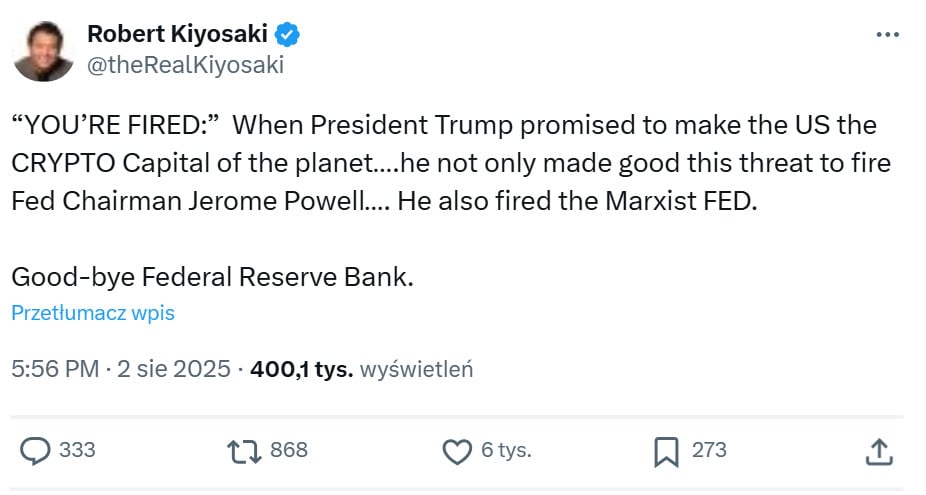Share the post via the upload arrow icon
Viewport: 926px width, 495px height.
click(x=878, y=451)
